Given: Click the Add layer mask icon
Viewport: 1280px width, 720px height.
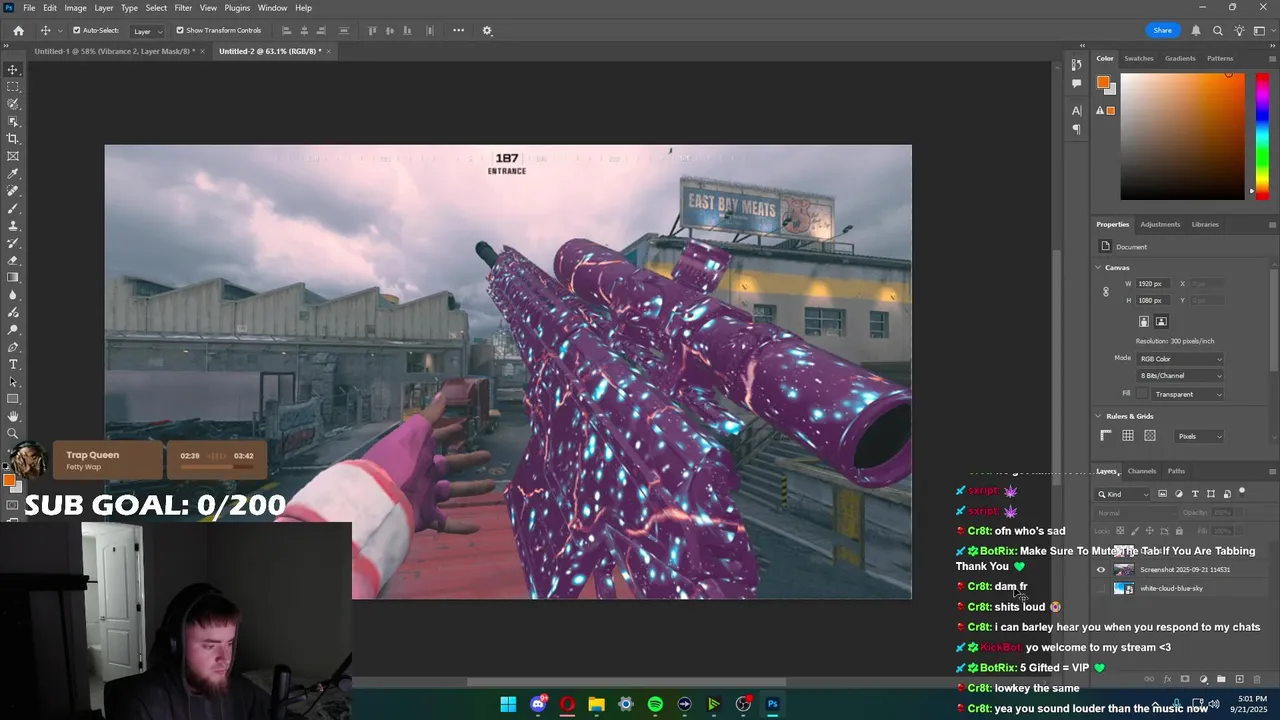Looking at the screenshot, I should [x=1185, y=679].
